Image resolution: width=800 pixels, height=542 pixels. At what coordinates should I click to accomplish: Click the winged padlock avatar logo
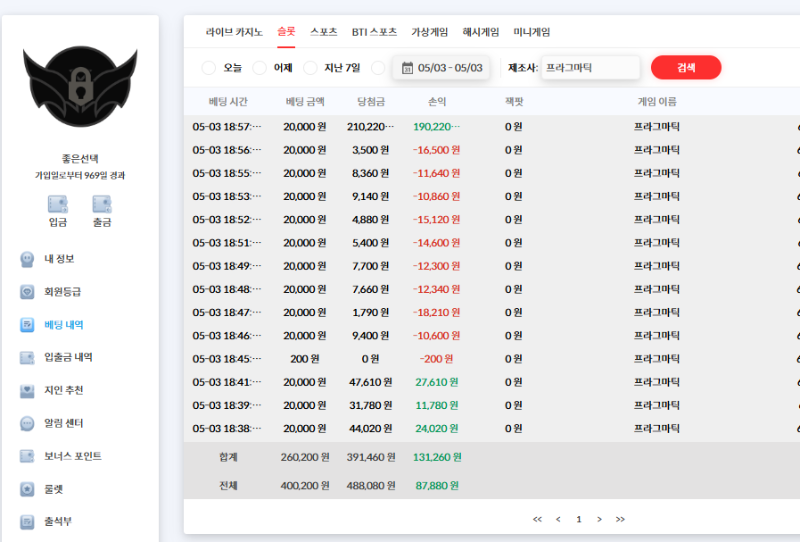[x=80, y=87]
